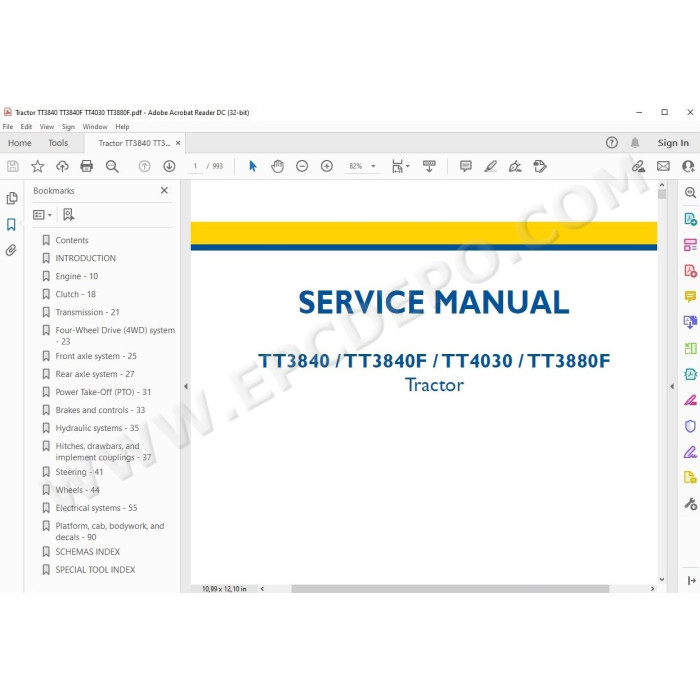Select the Tractor TT3840 document tab
Viewport: 700px width, 700px height.
coord(134,143)
